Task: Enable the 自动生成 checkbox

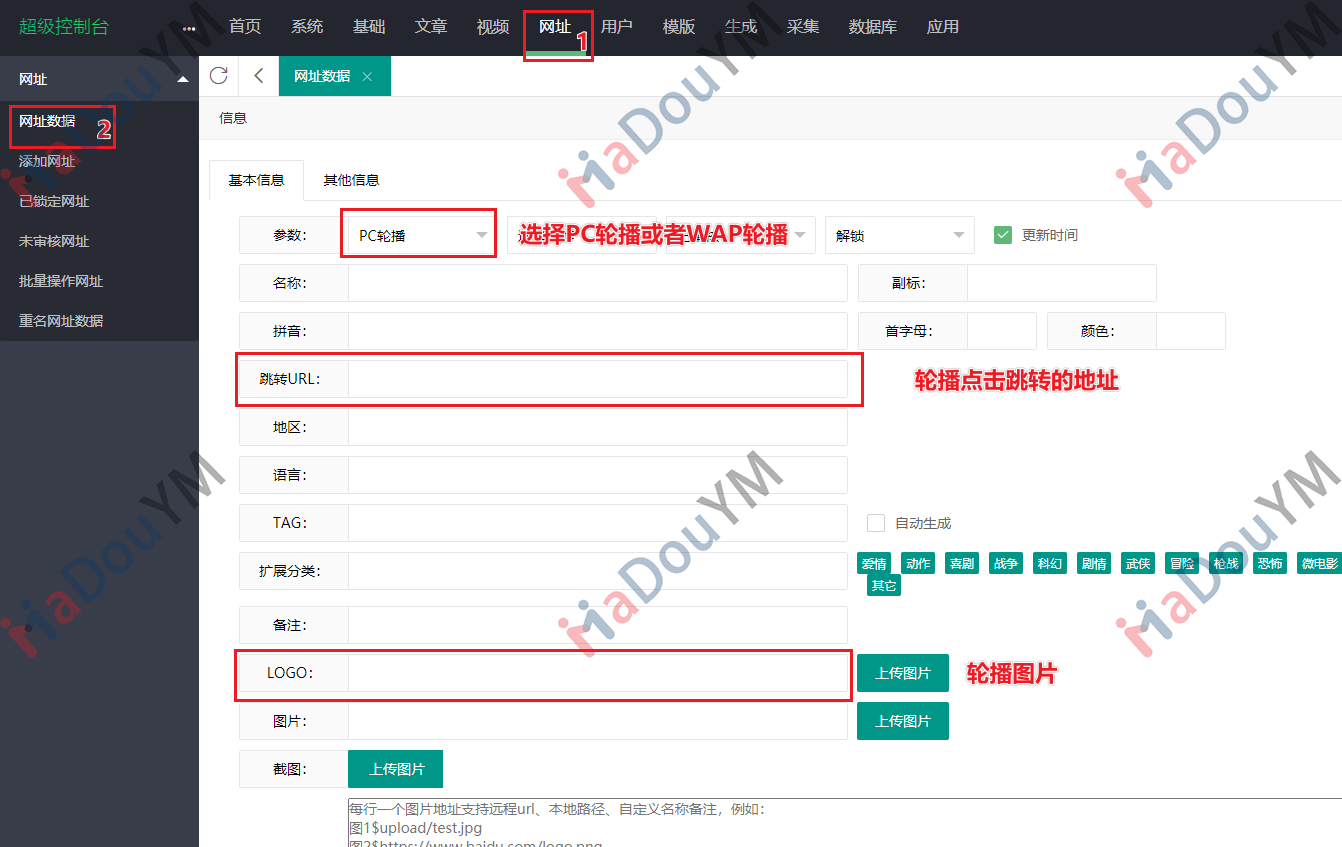Action: [x=876, y=523]
